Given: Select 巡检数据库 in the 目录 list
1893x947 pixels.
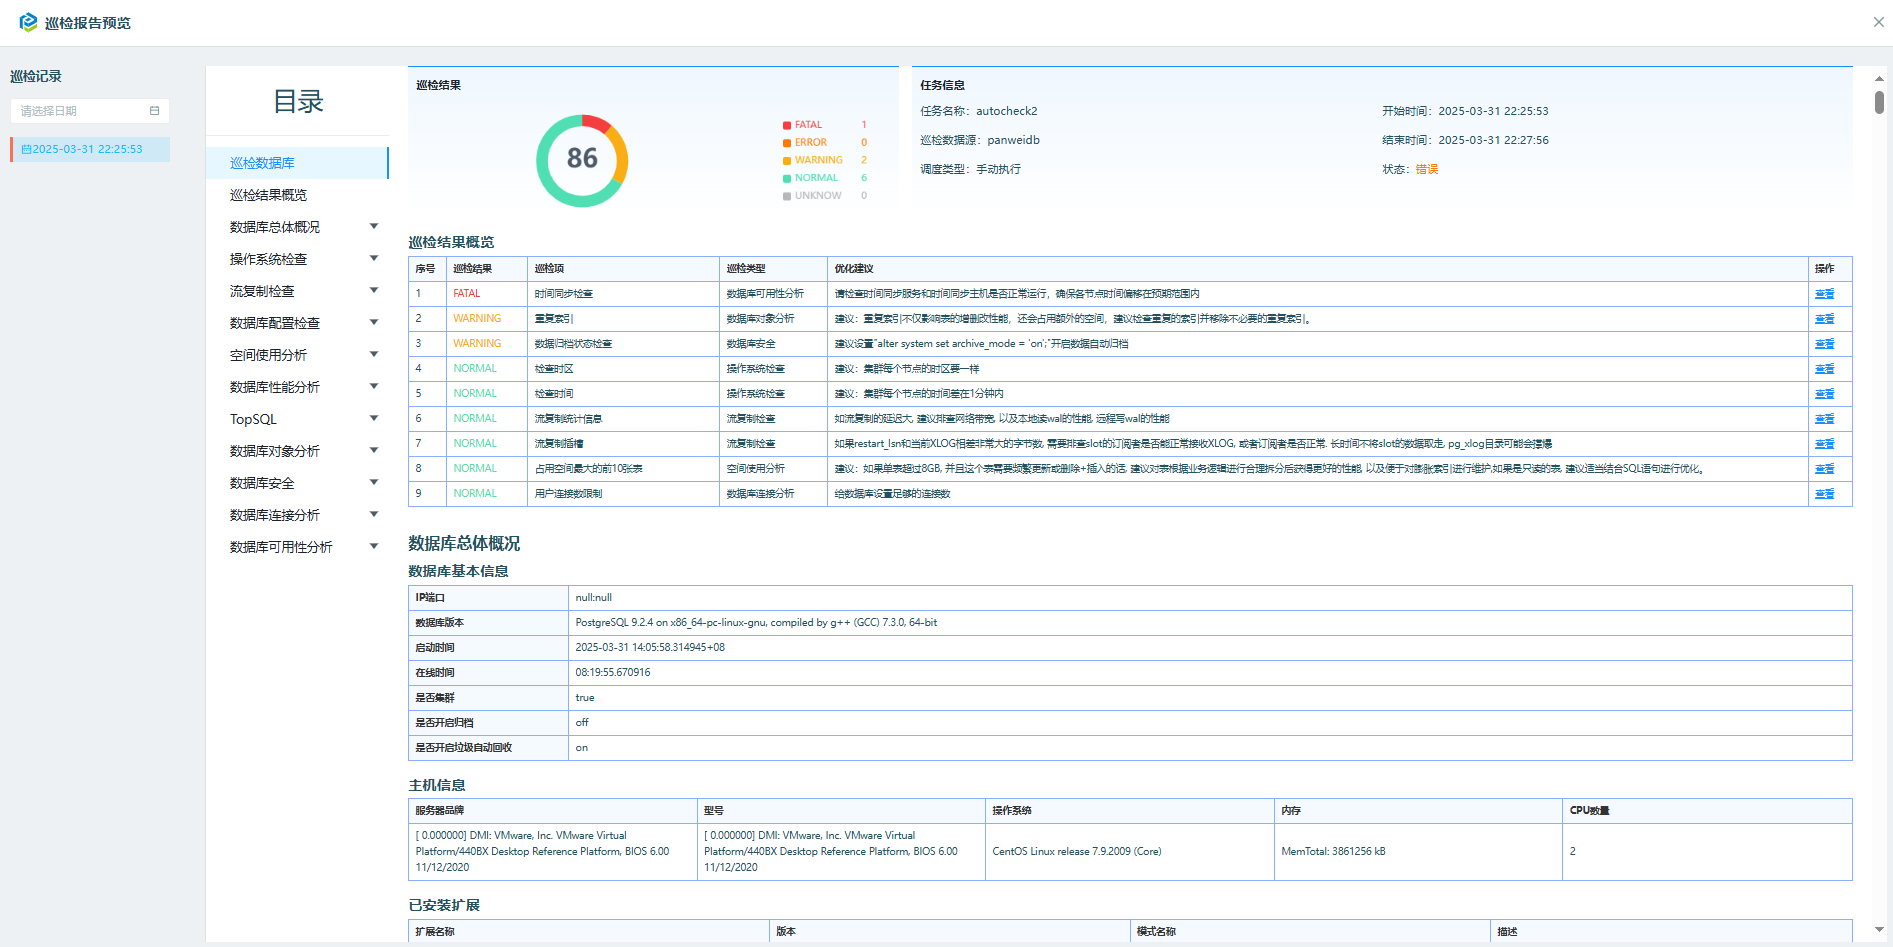Looking at the screenshot, I should click(262, 163).
